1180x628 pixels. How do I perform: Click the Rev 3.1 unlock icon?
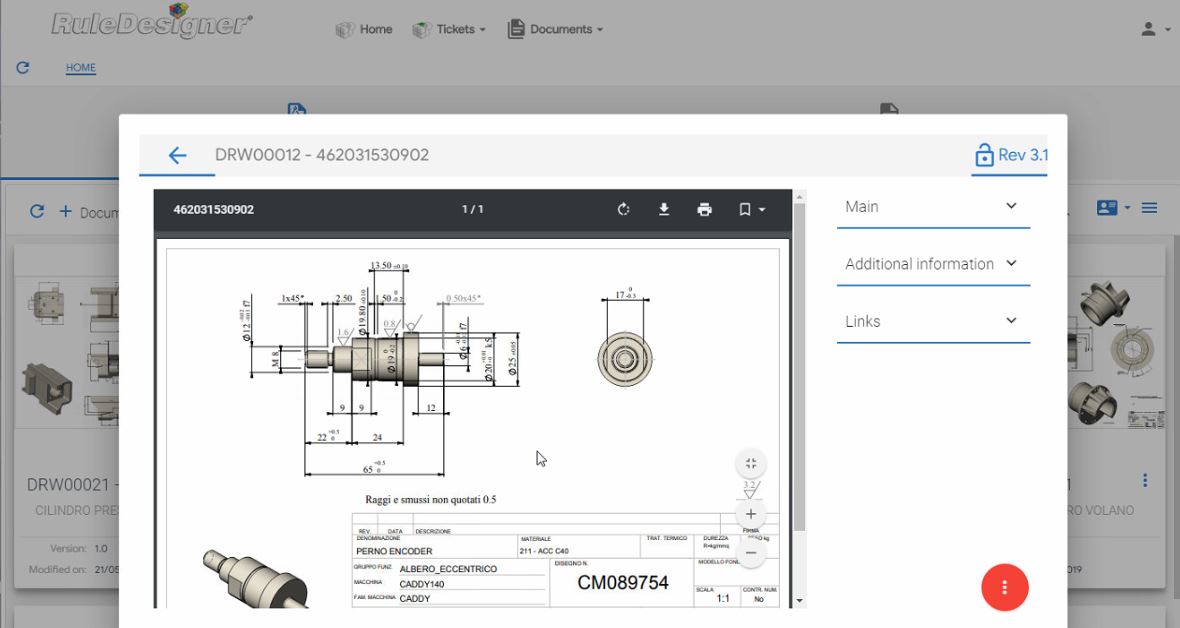click(x=984, y=155)
